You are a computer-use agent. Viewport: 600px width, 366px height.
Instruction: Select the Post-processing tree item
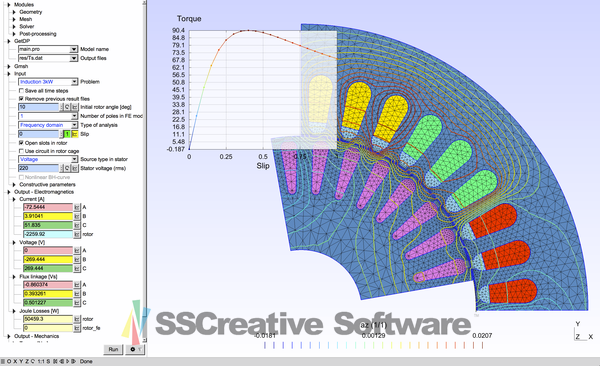point(38,34)
